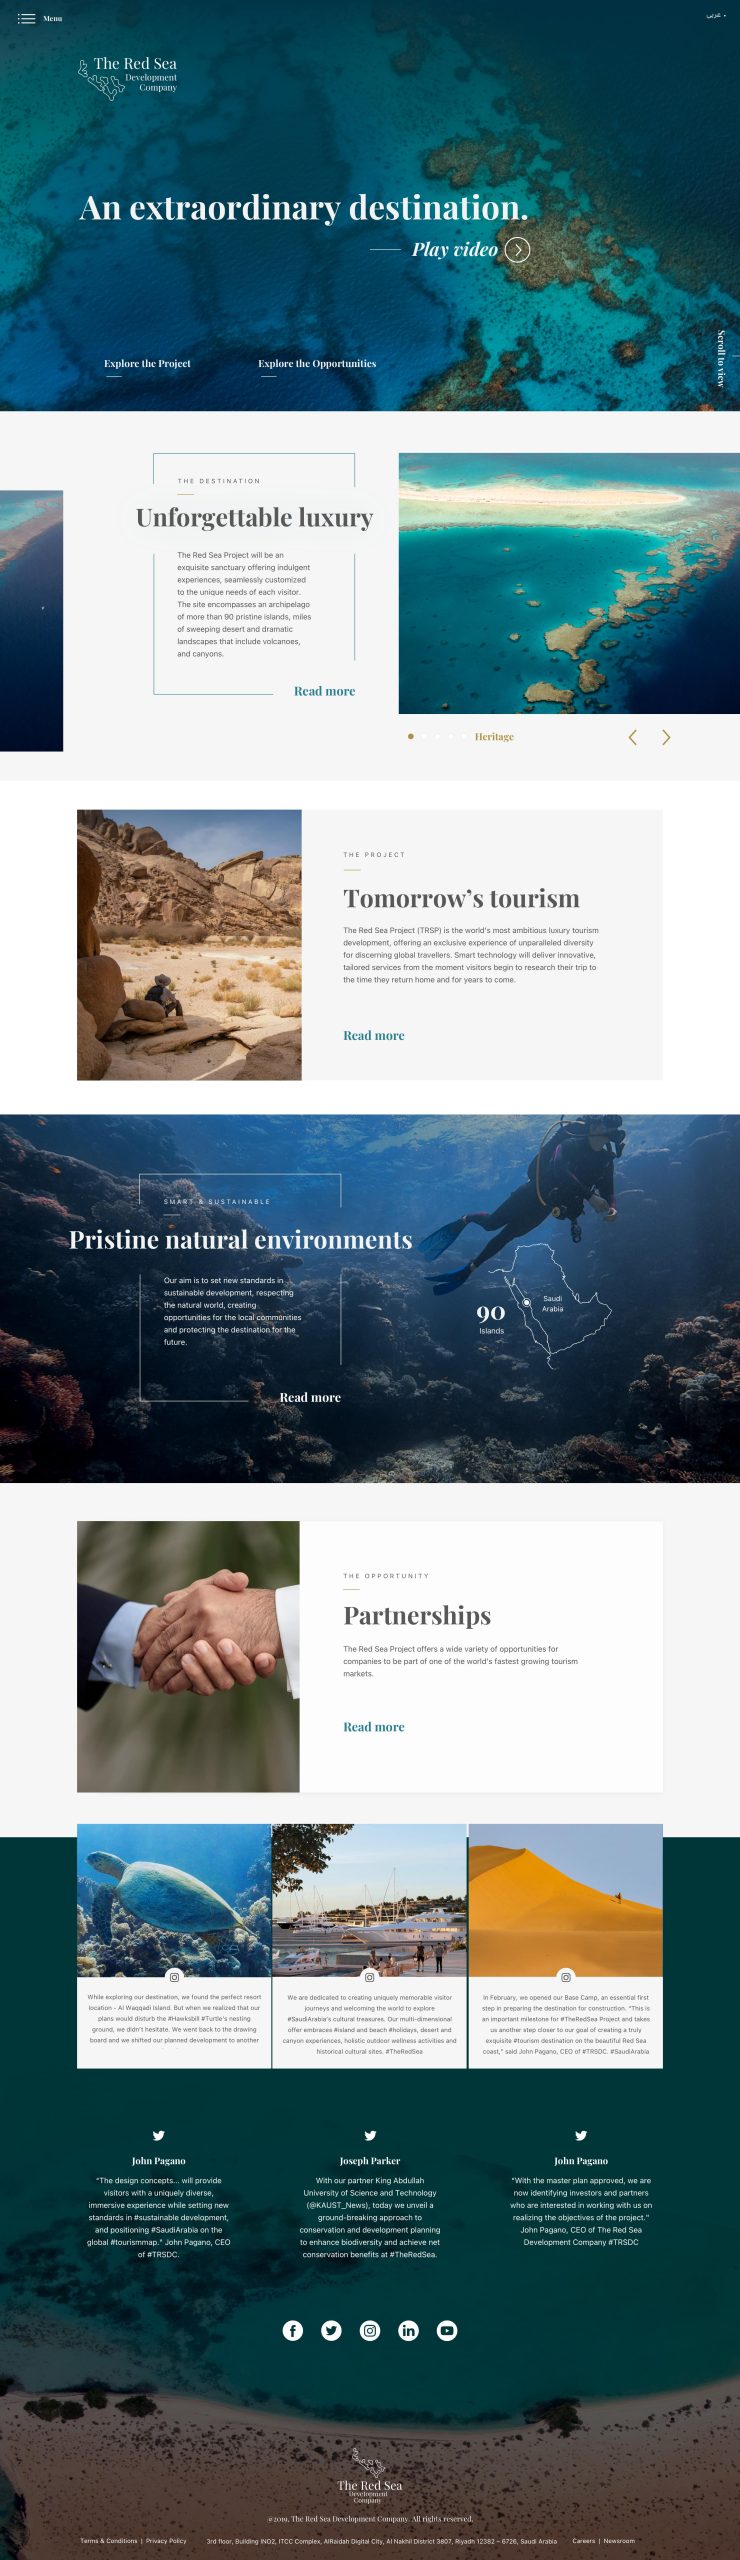Screen dimensions: 740x2560
Task: Switch language to Arabic at top right
Action: (715, 16)
